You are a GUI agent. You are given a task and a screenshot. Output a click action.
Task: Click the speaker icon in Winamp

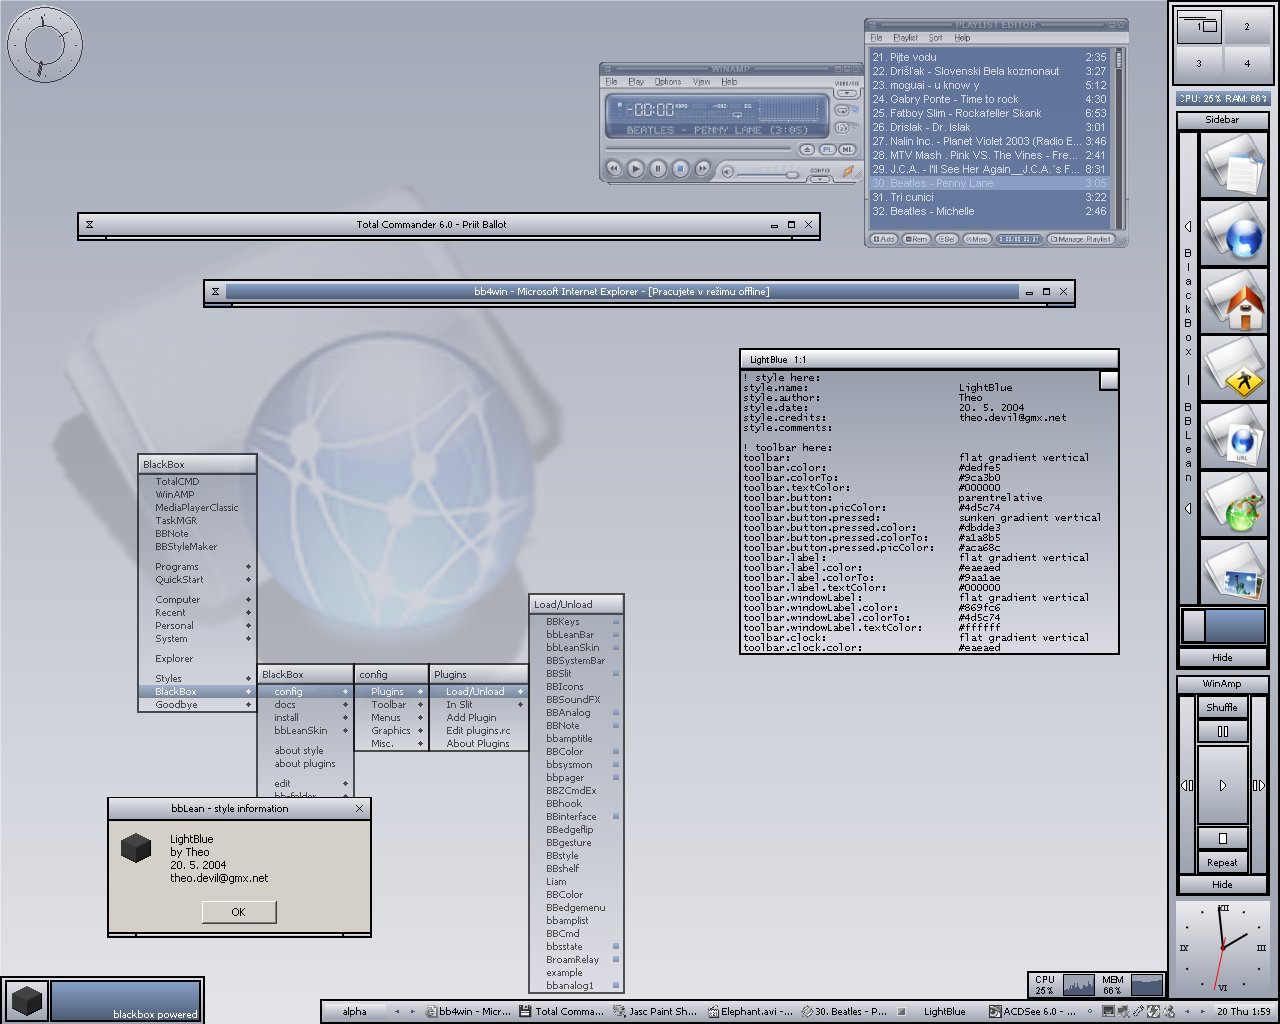coord(727,171)
